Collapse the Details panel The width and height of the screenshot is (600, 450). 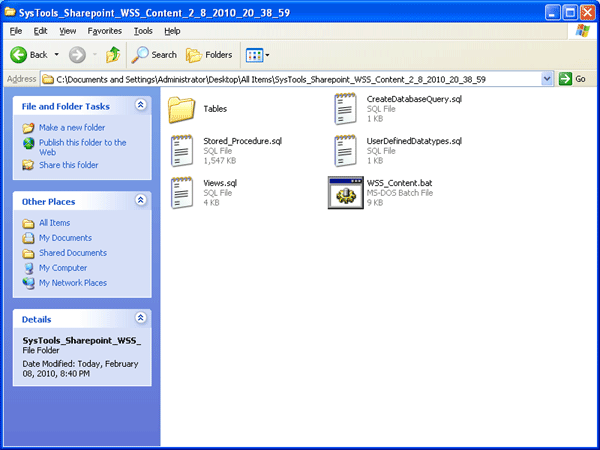(140, 318)
